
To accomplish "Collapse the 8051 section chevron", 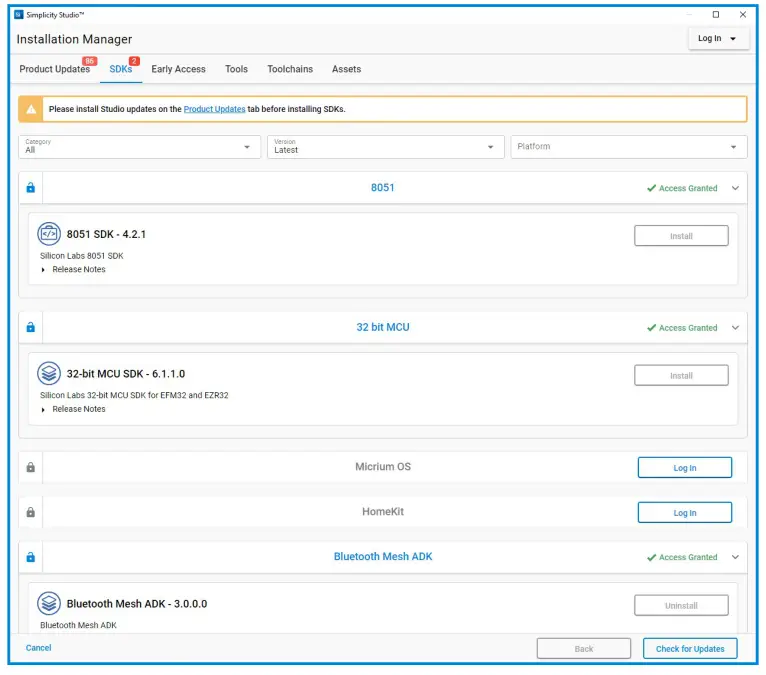I will [x=735, y=188].
